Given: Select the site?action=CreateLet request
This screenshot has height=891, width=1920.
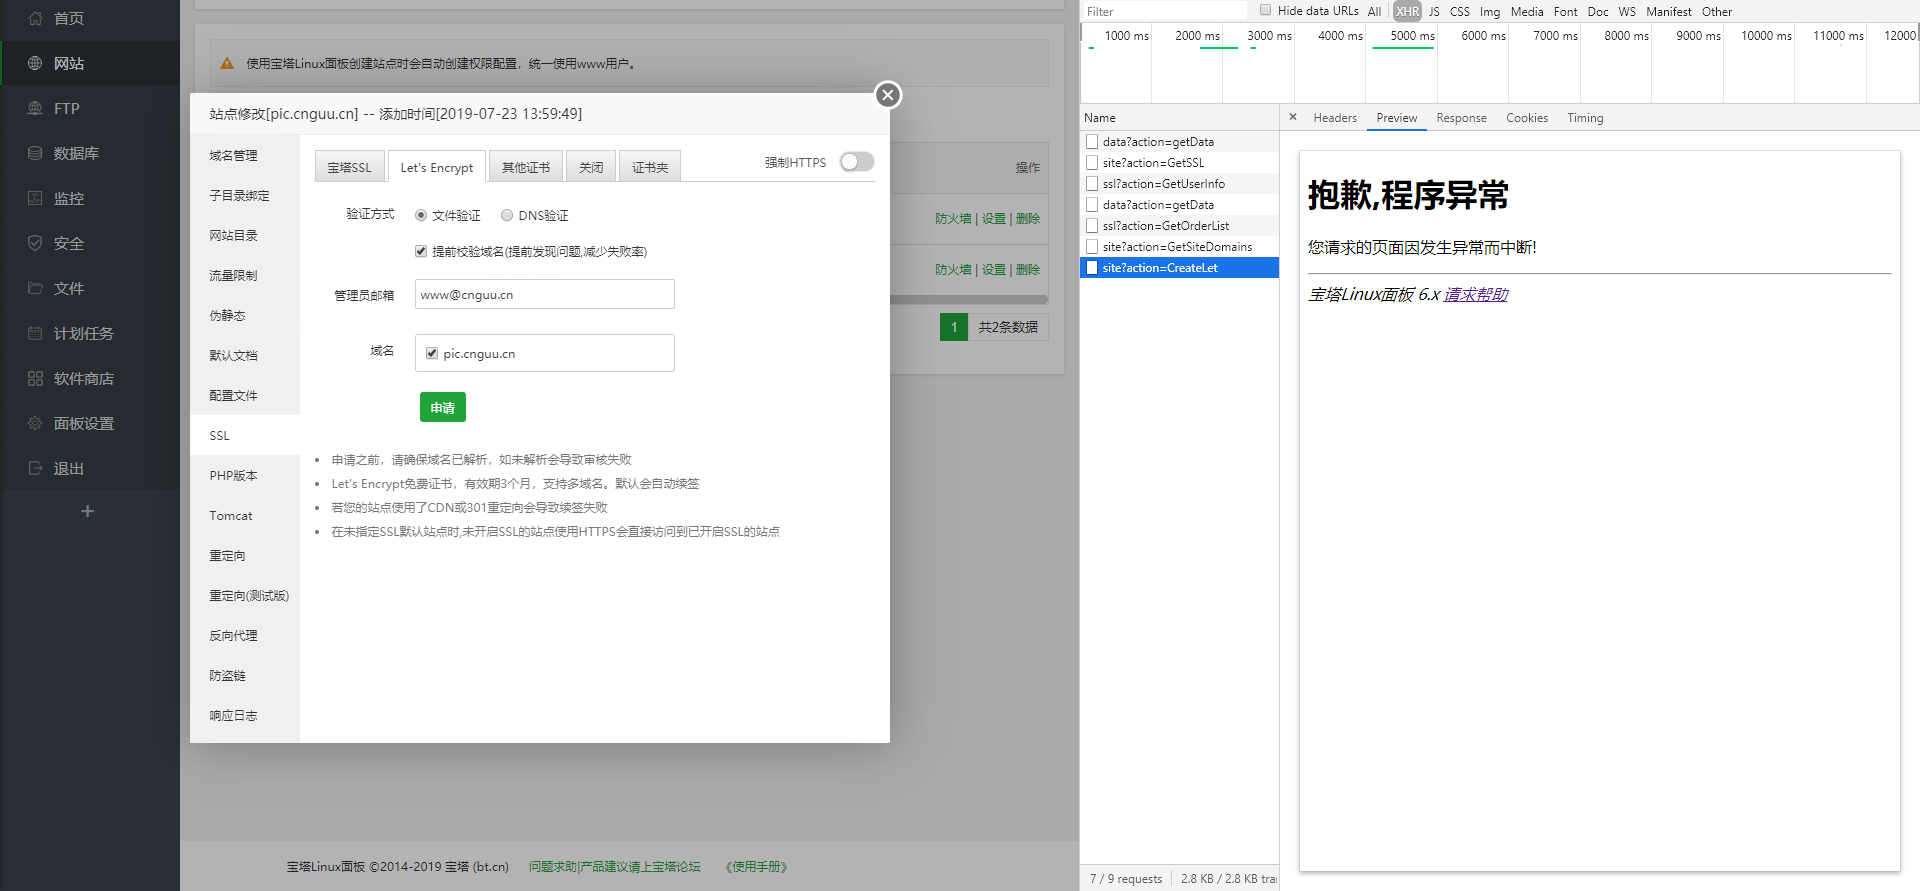Looking at the screenshot, I should [1179, 268].
